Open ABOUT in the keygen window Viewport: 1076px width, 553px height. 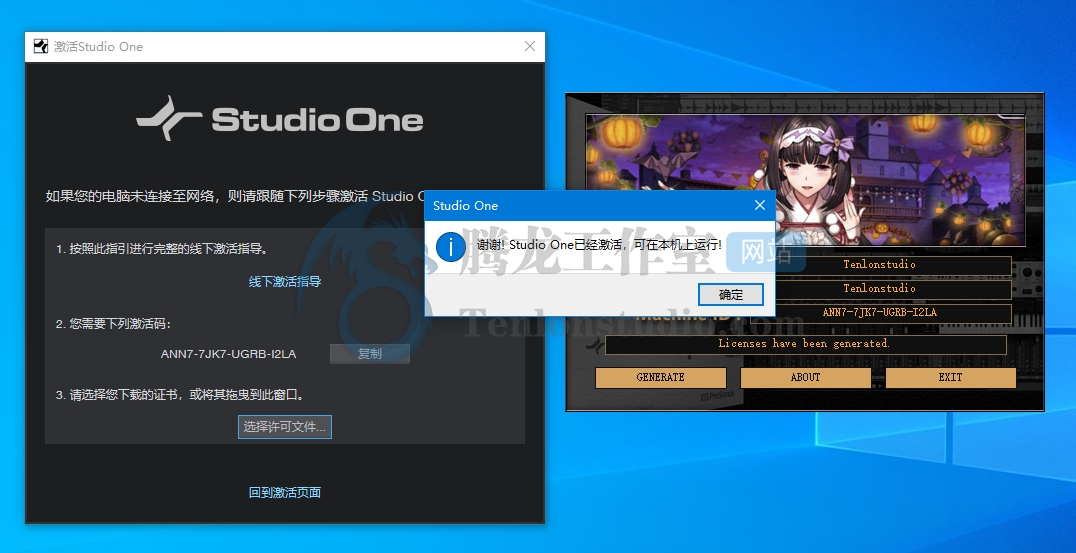click(x=806, y=377)
